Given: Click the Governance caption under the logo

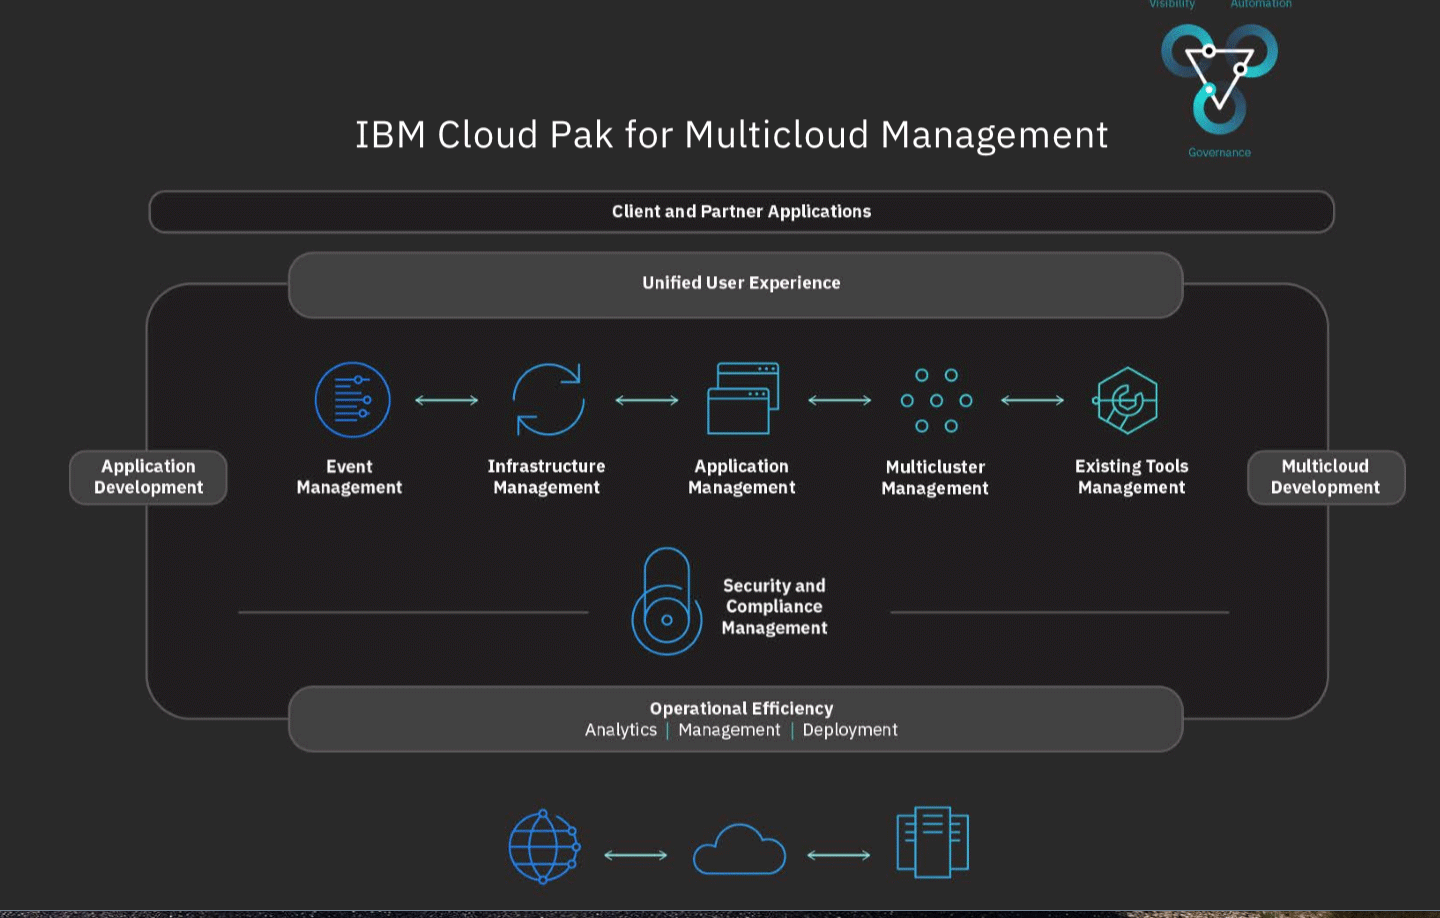Looking at the screenshot, I should [1219, 153].
